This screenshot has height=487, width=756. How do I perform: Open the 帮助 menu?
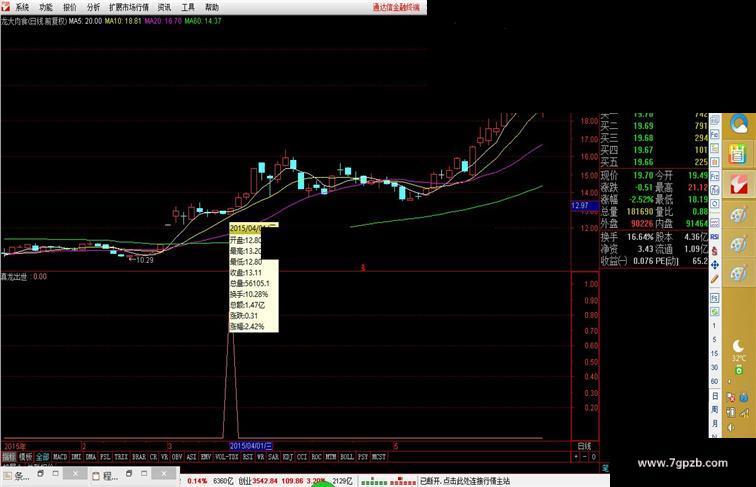click(x=212, y=7)
